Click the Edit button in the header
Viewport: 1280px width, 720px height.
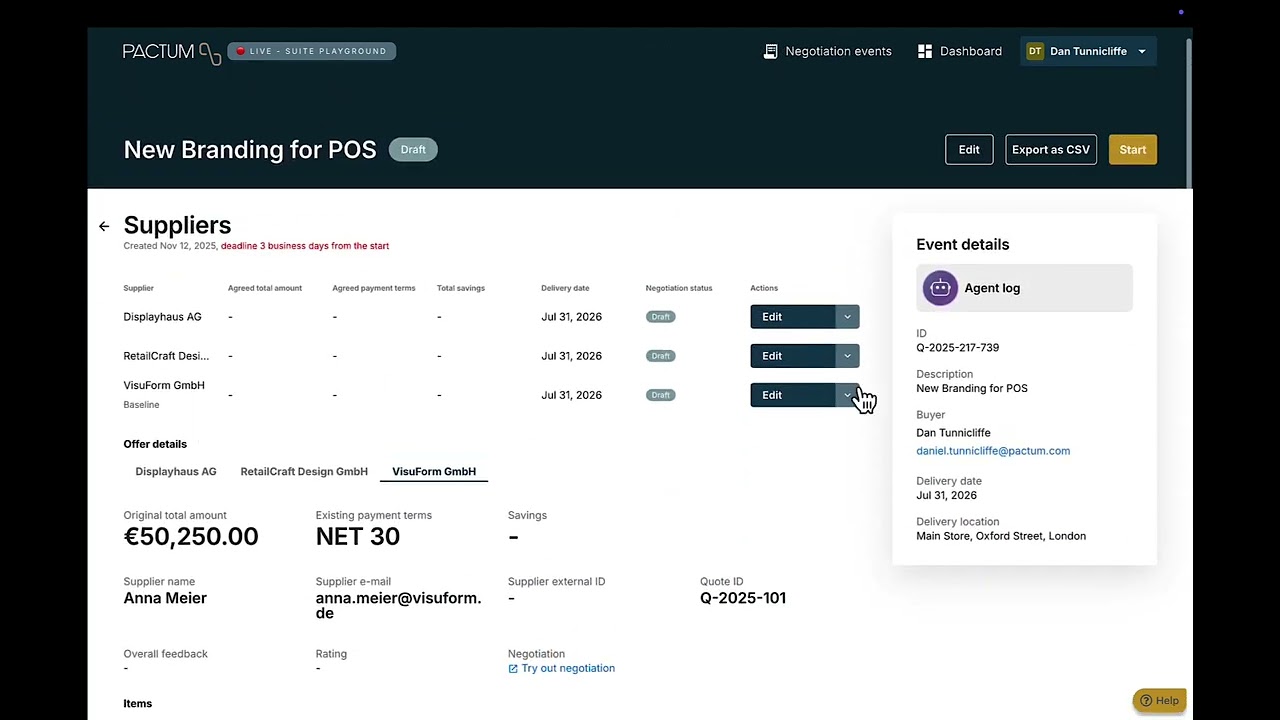[969, 150]
